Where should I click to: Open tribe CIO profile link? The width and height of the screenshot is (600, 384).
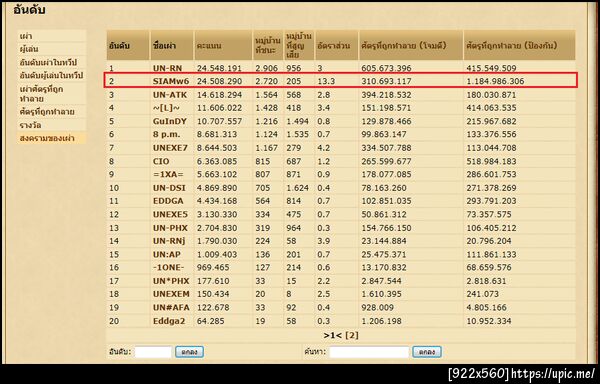(161, 161)
